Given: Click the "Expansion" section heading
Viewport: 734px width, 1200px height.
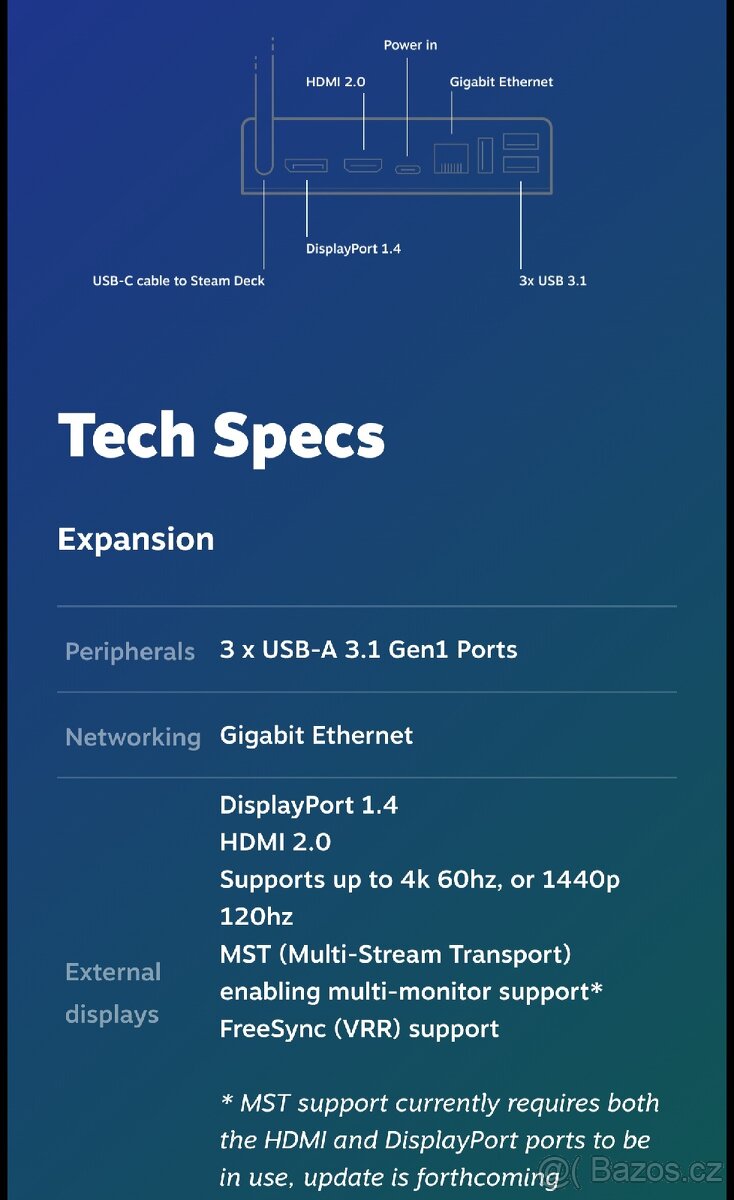Looking at the screenshot, I should click(136, 539).
